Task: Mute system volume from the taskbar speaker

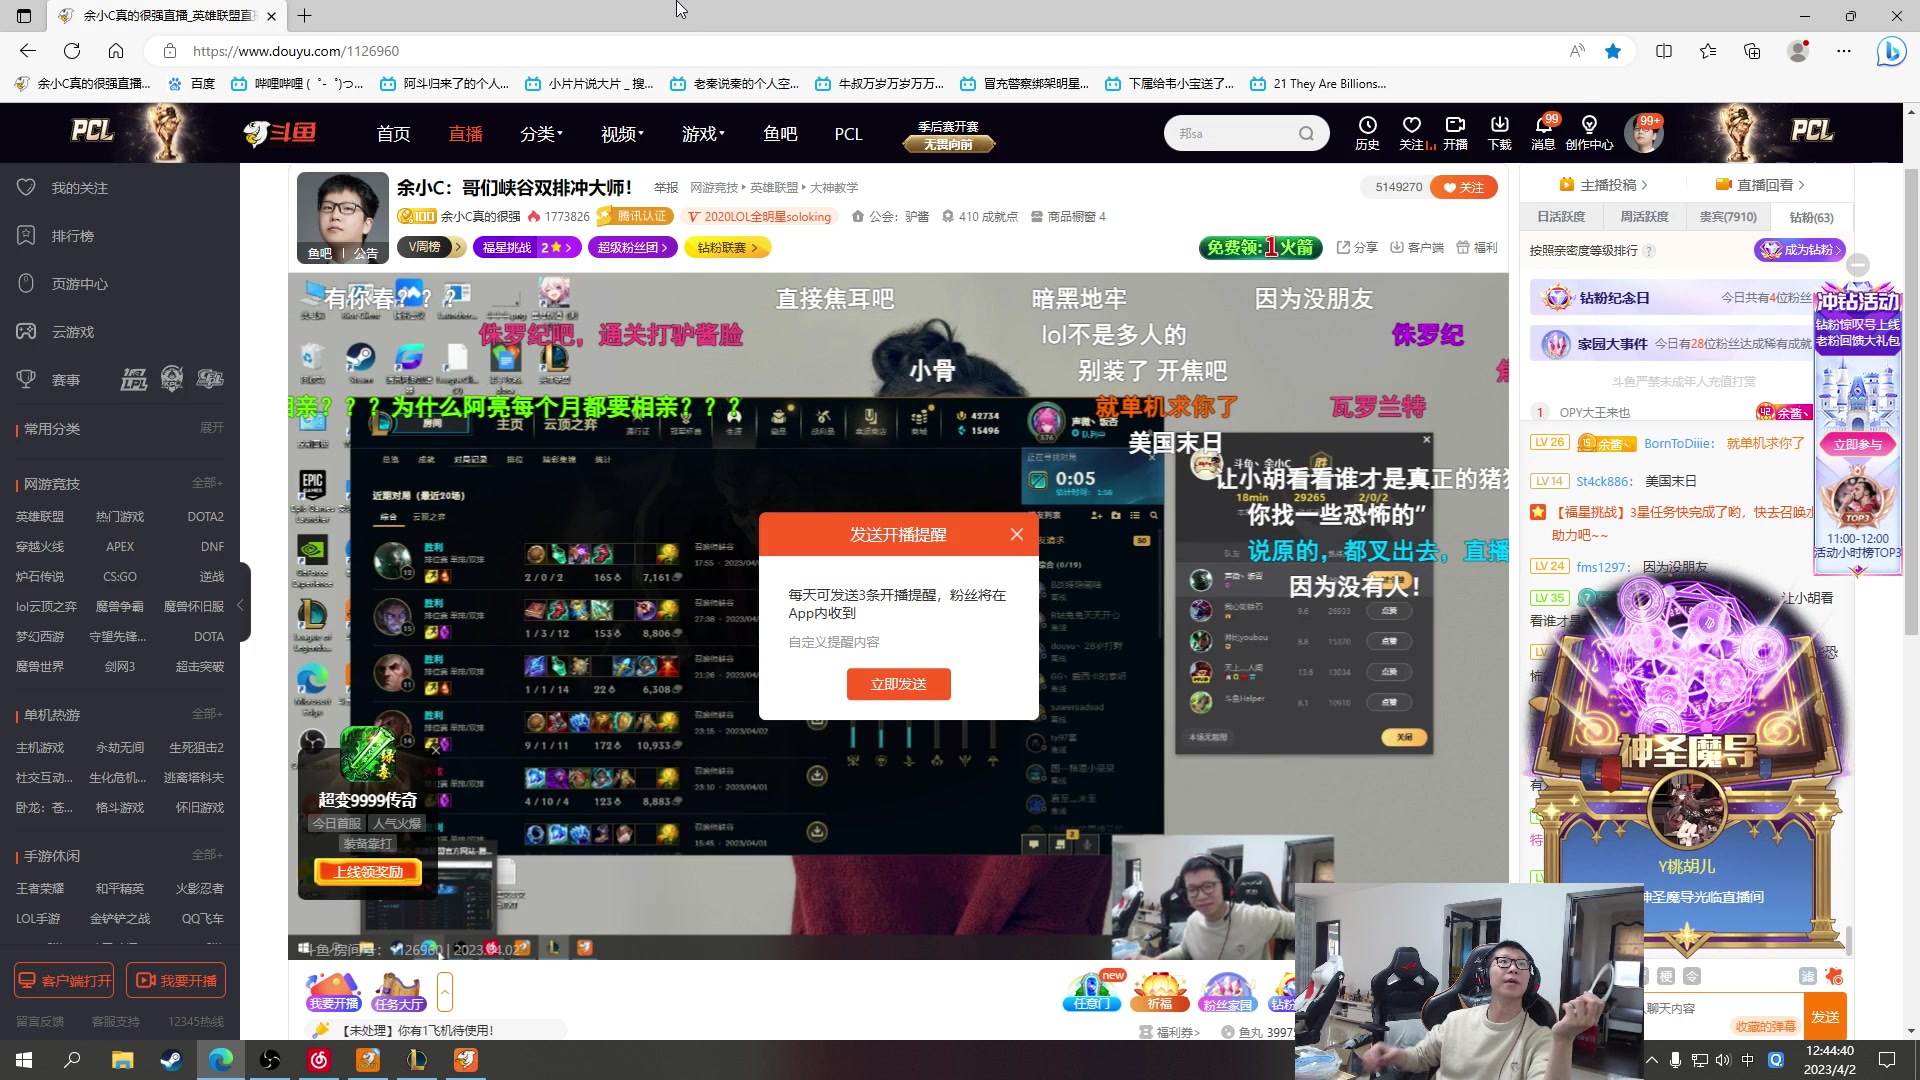Action: click(1723, 1059)
